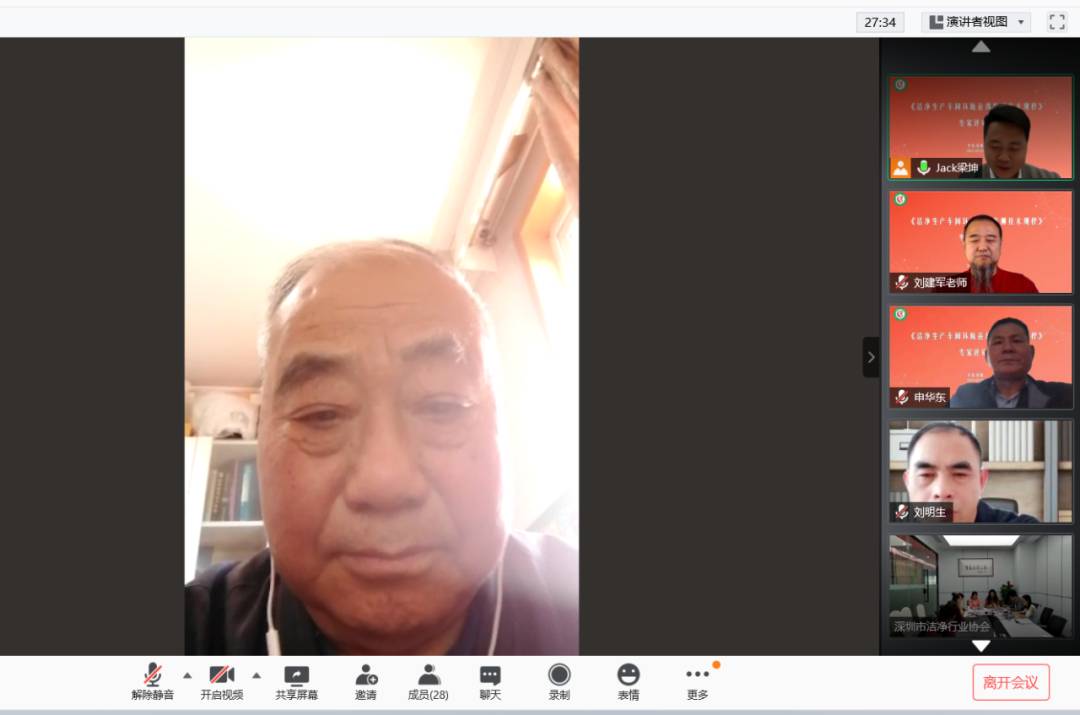
Task: Start sharing screen via 共享屏幕
Action: (x=297, y=681)
